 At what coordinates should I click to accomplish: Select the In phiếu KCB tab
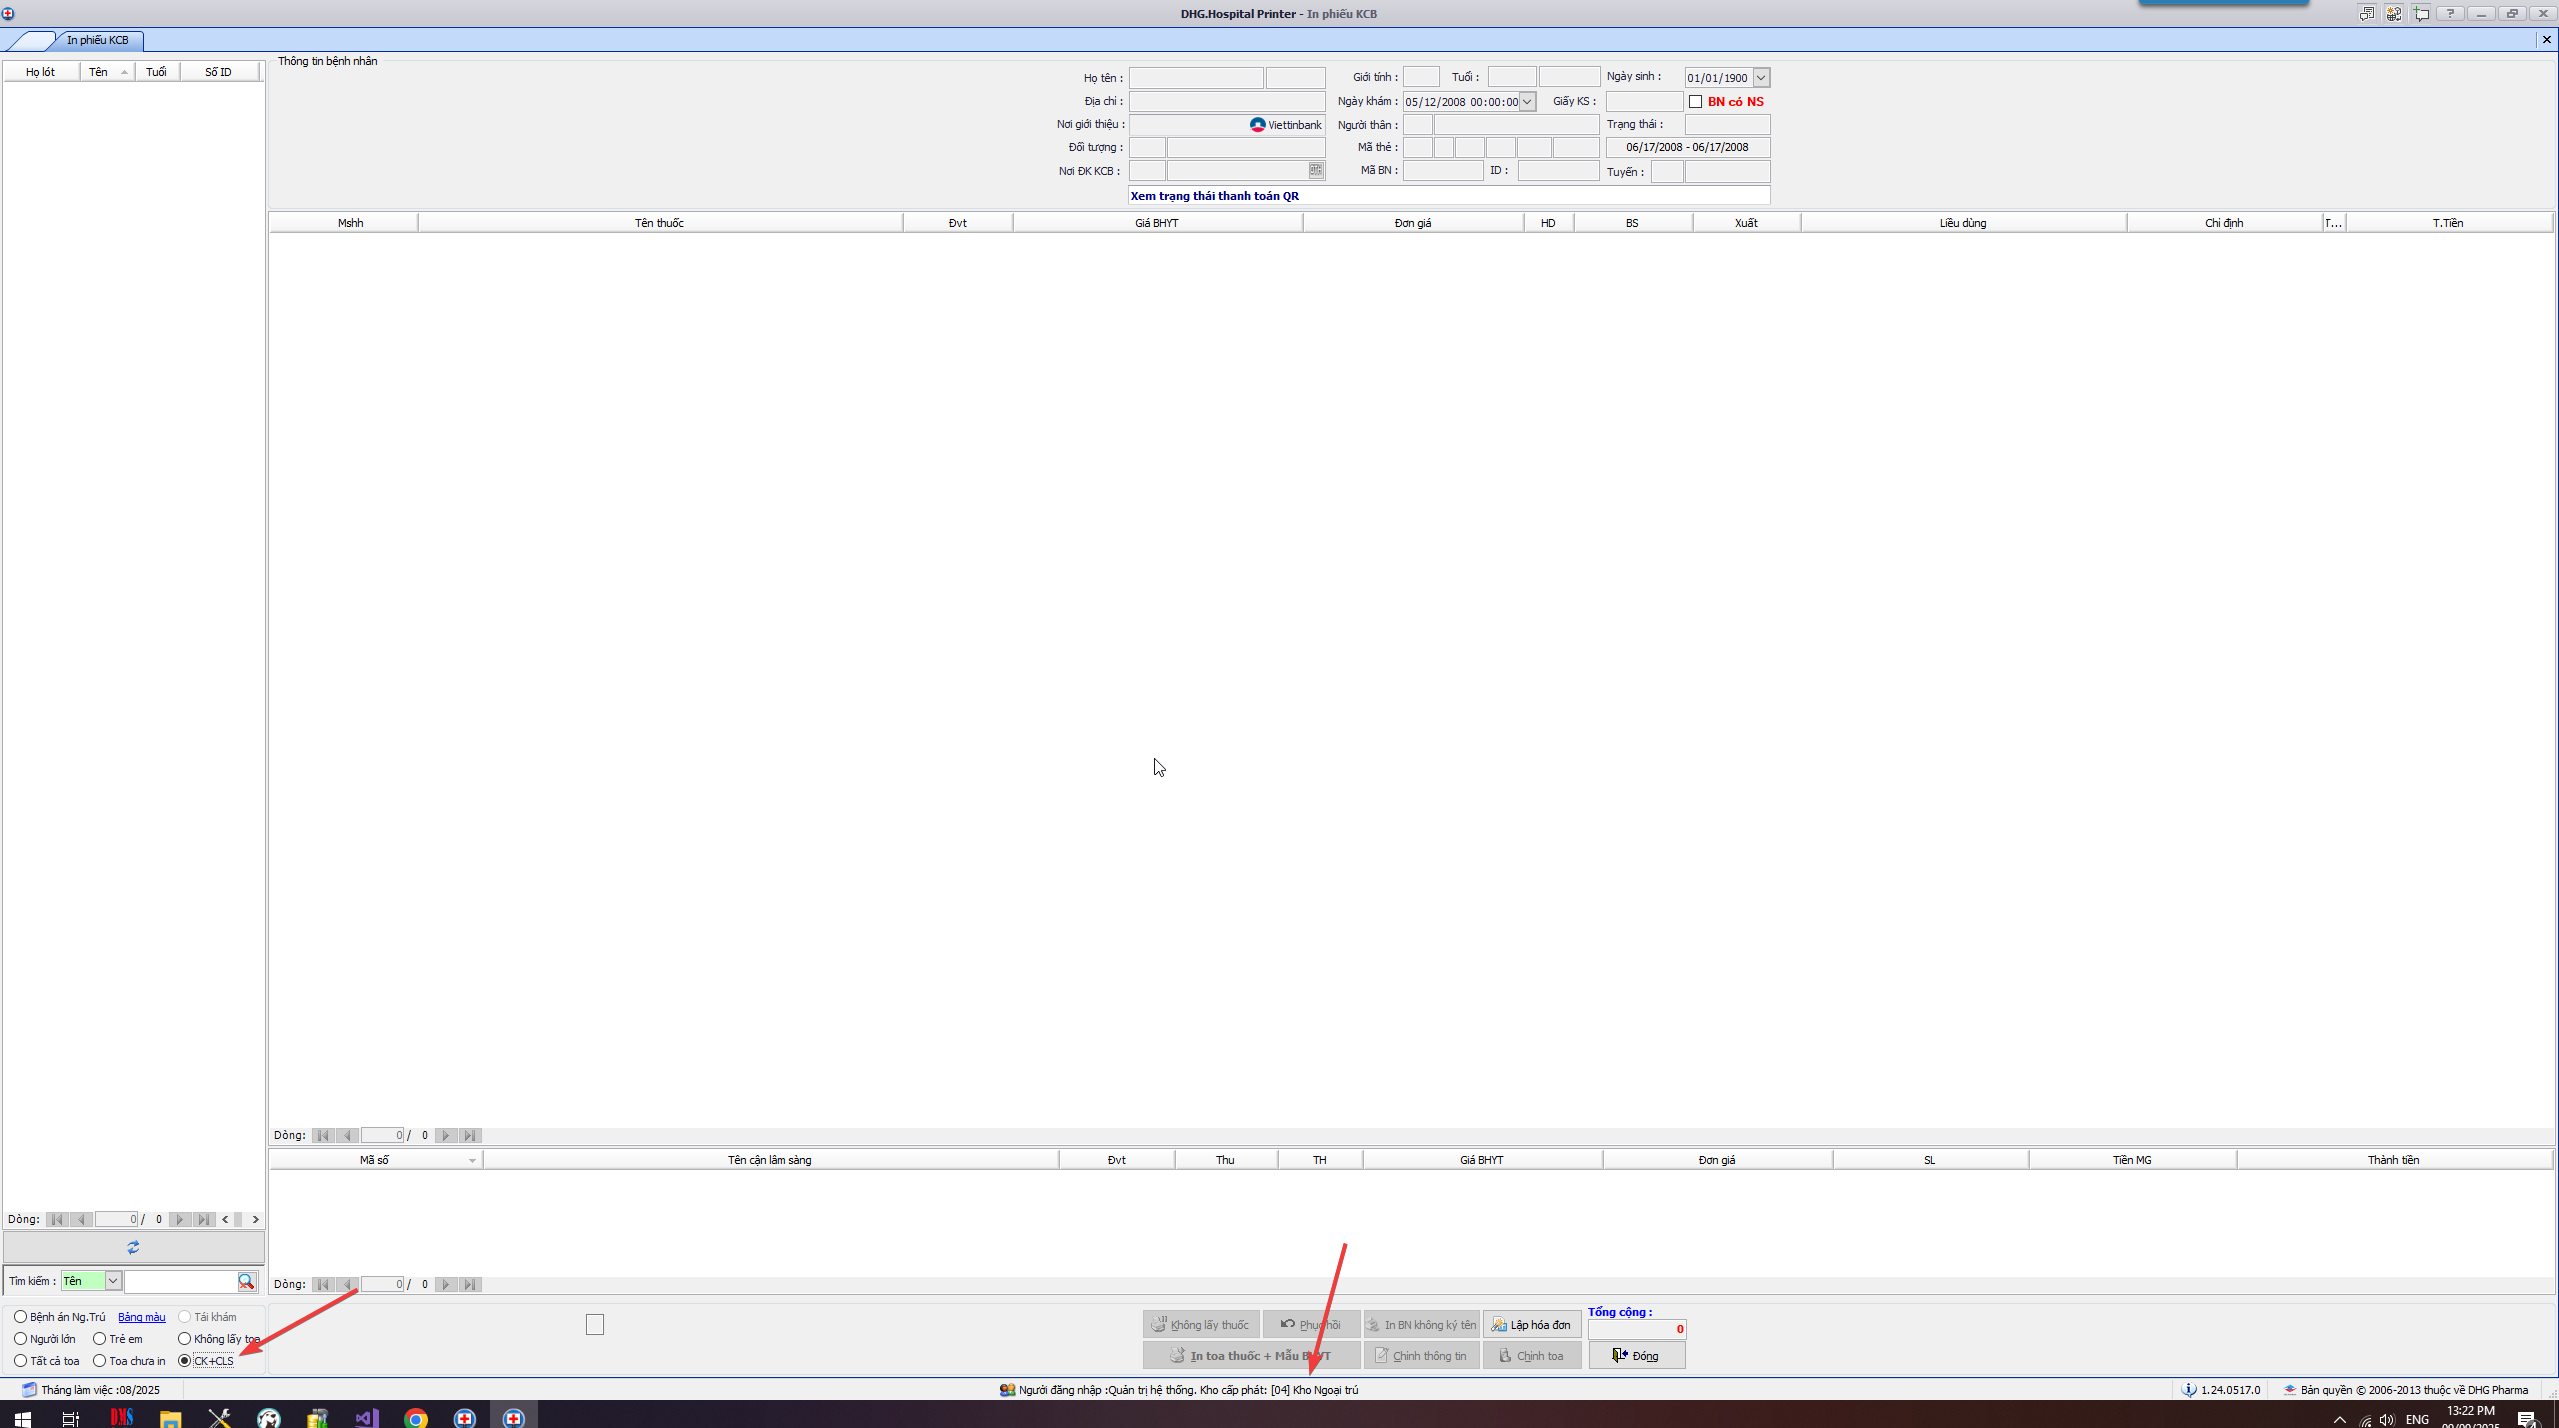97,40
